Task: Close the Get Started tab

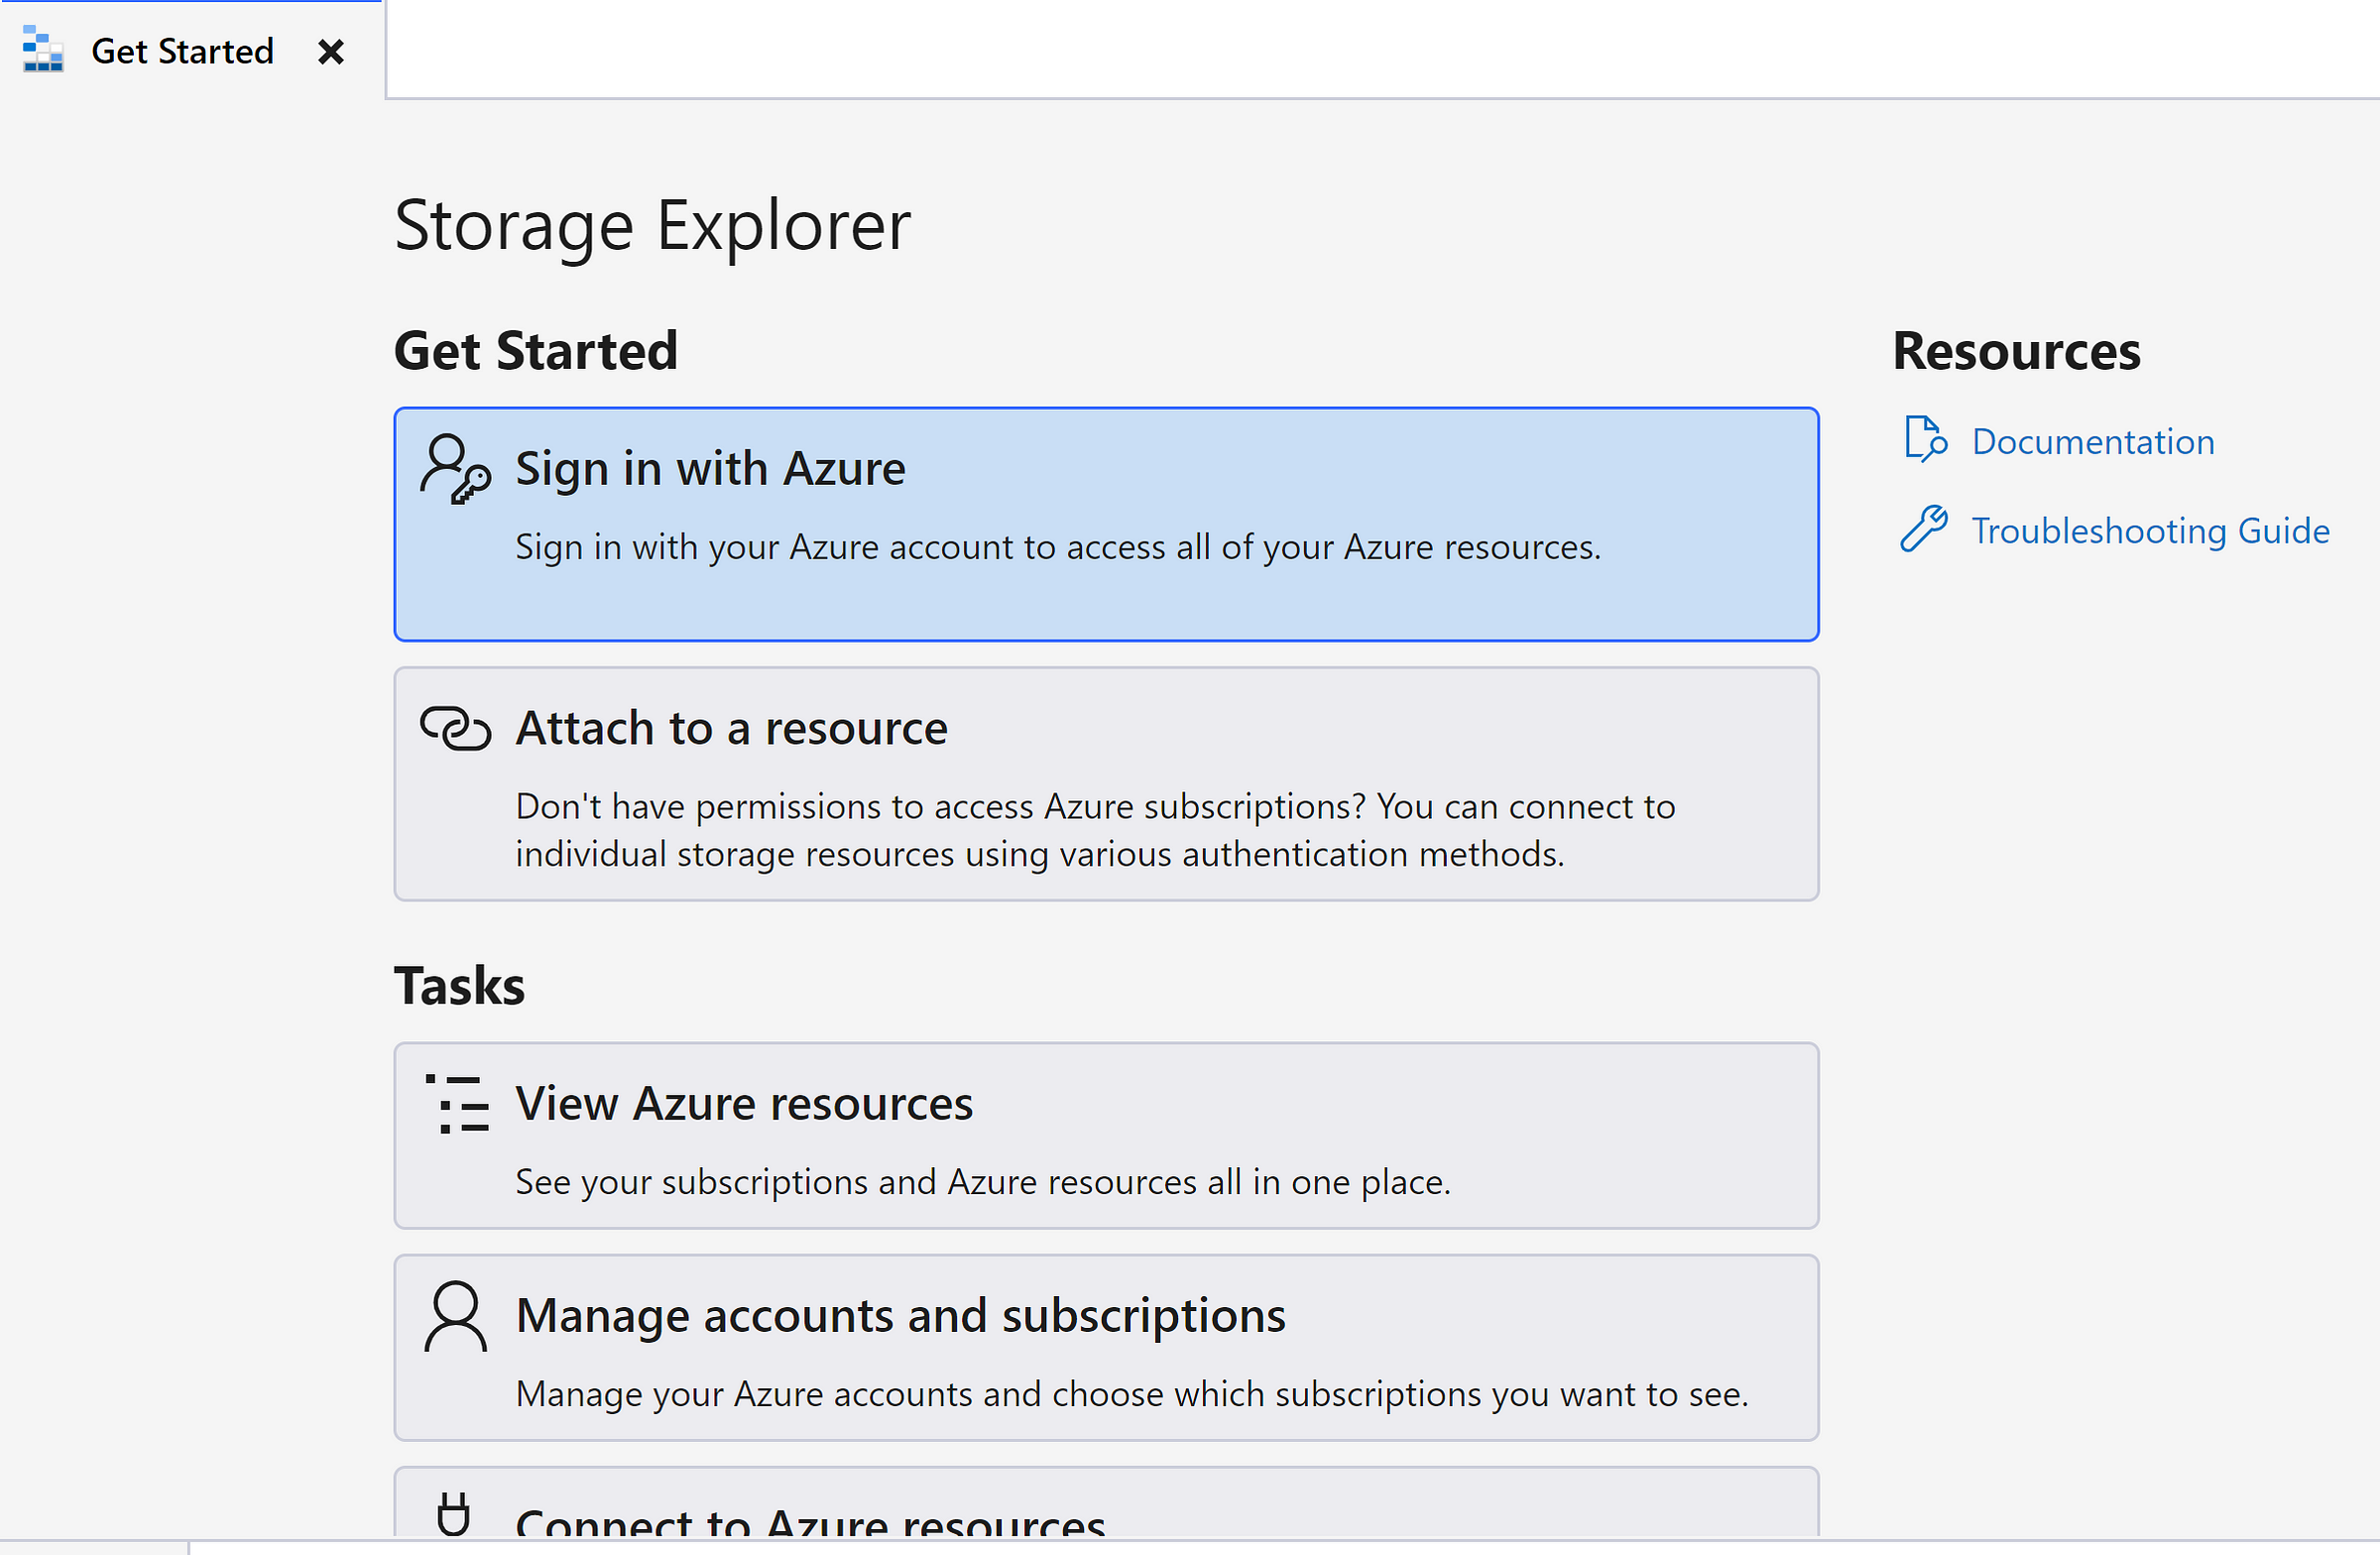Action: pos(331,52)
